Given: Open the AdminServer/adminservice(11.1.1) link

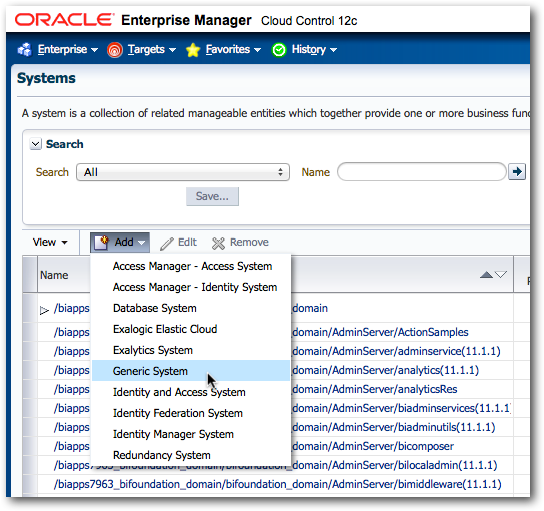Looking at the screenshot, I should [396, 351].
